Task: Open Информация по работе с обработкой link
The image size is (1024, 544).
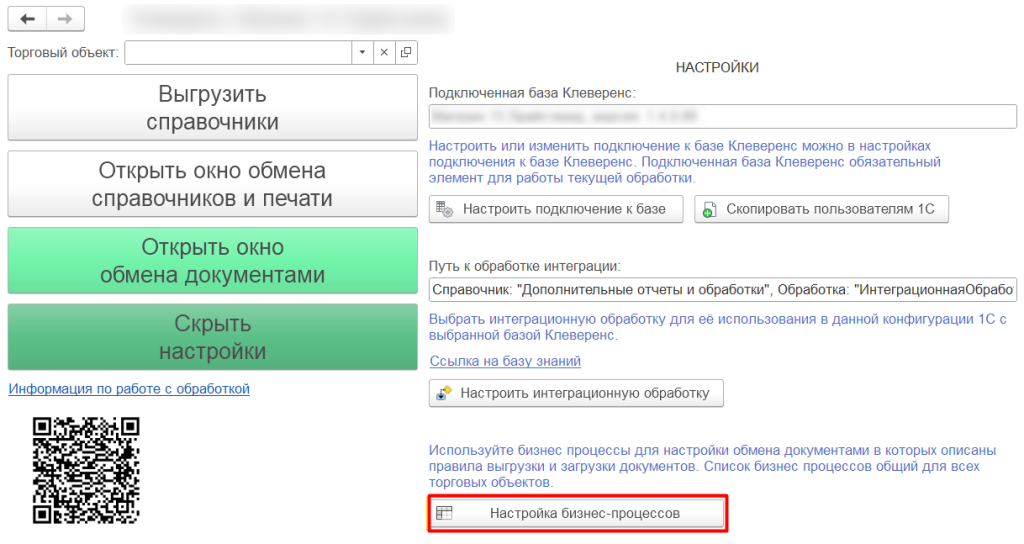Action: [x=129, y=388]
